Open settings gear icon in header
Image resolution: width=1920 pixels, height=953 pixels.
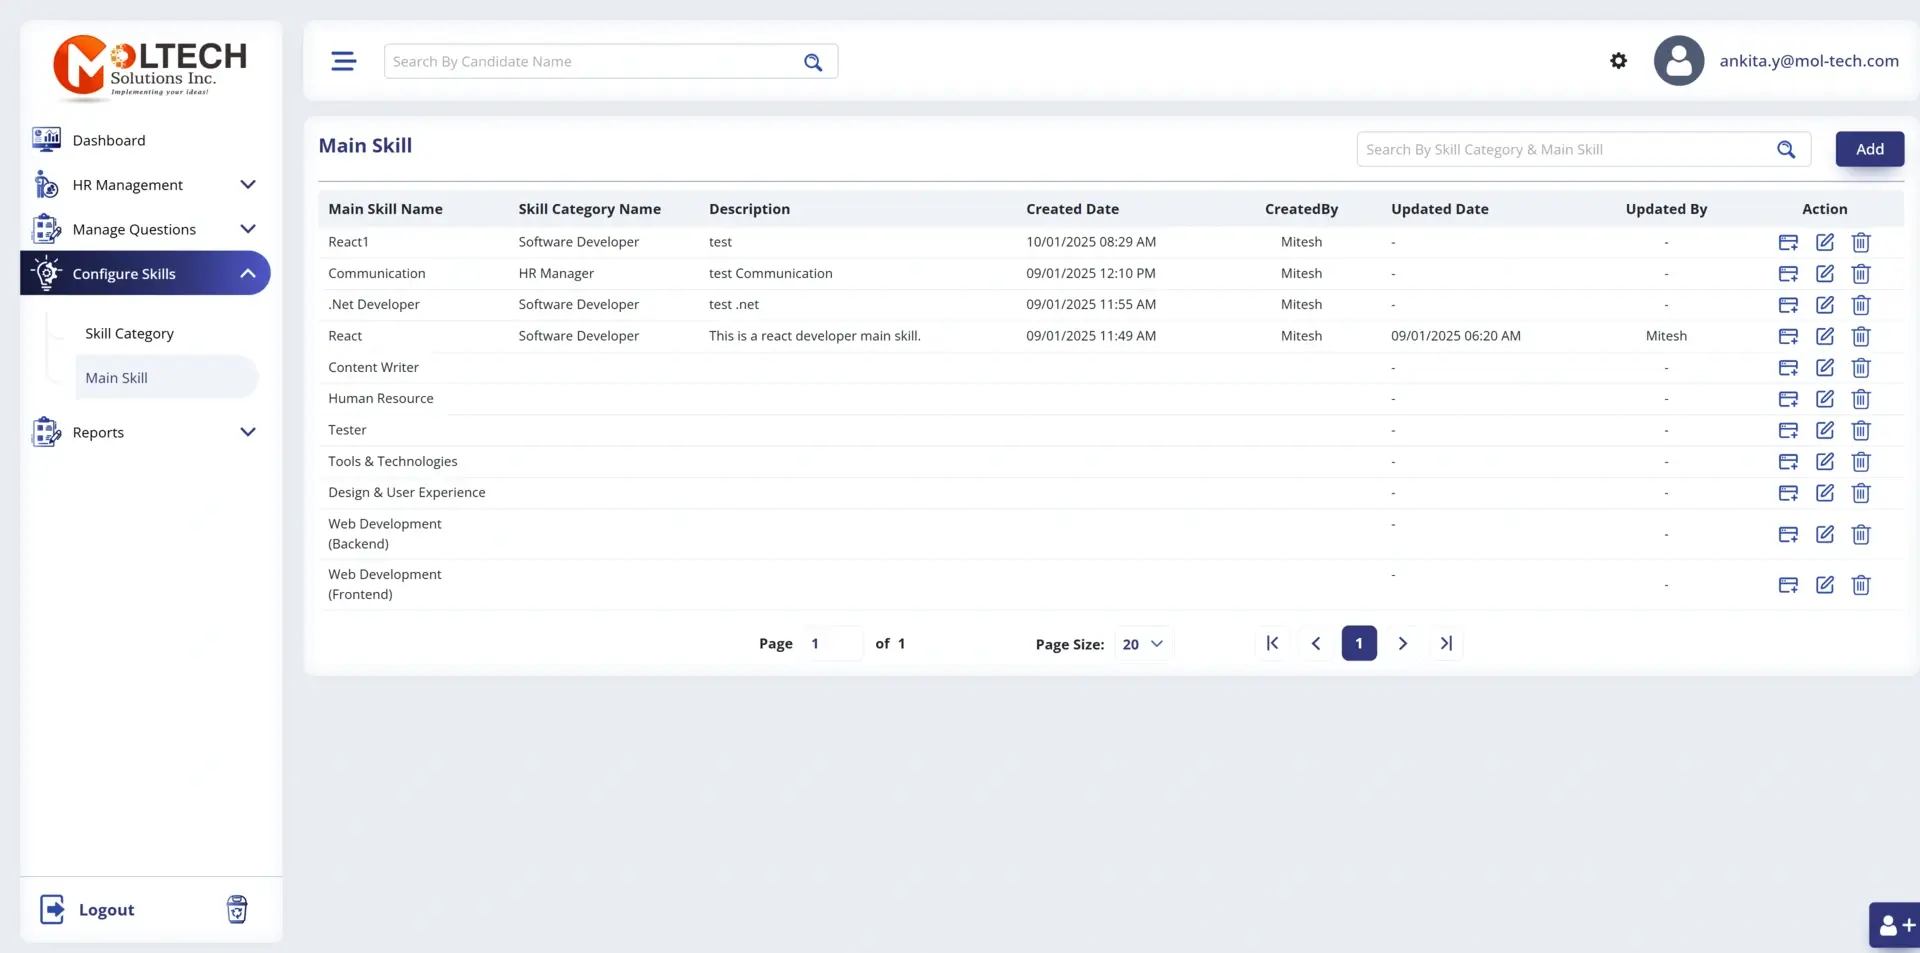click(x=1618, y=61)
